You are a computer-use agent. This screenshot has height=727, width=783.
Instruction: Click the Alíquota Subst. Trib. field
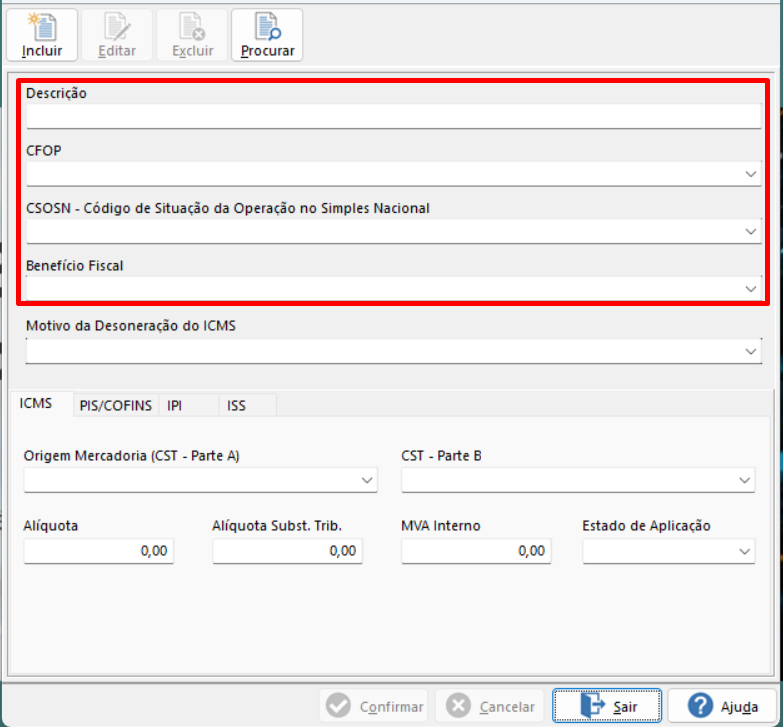click(x=287, y=551)
